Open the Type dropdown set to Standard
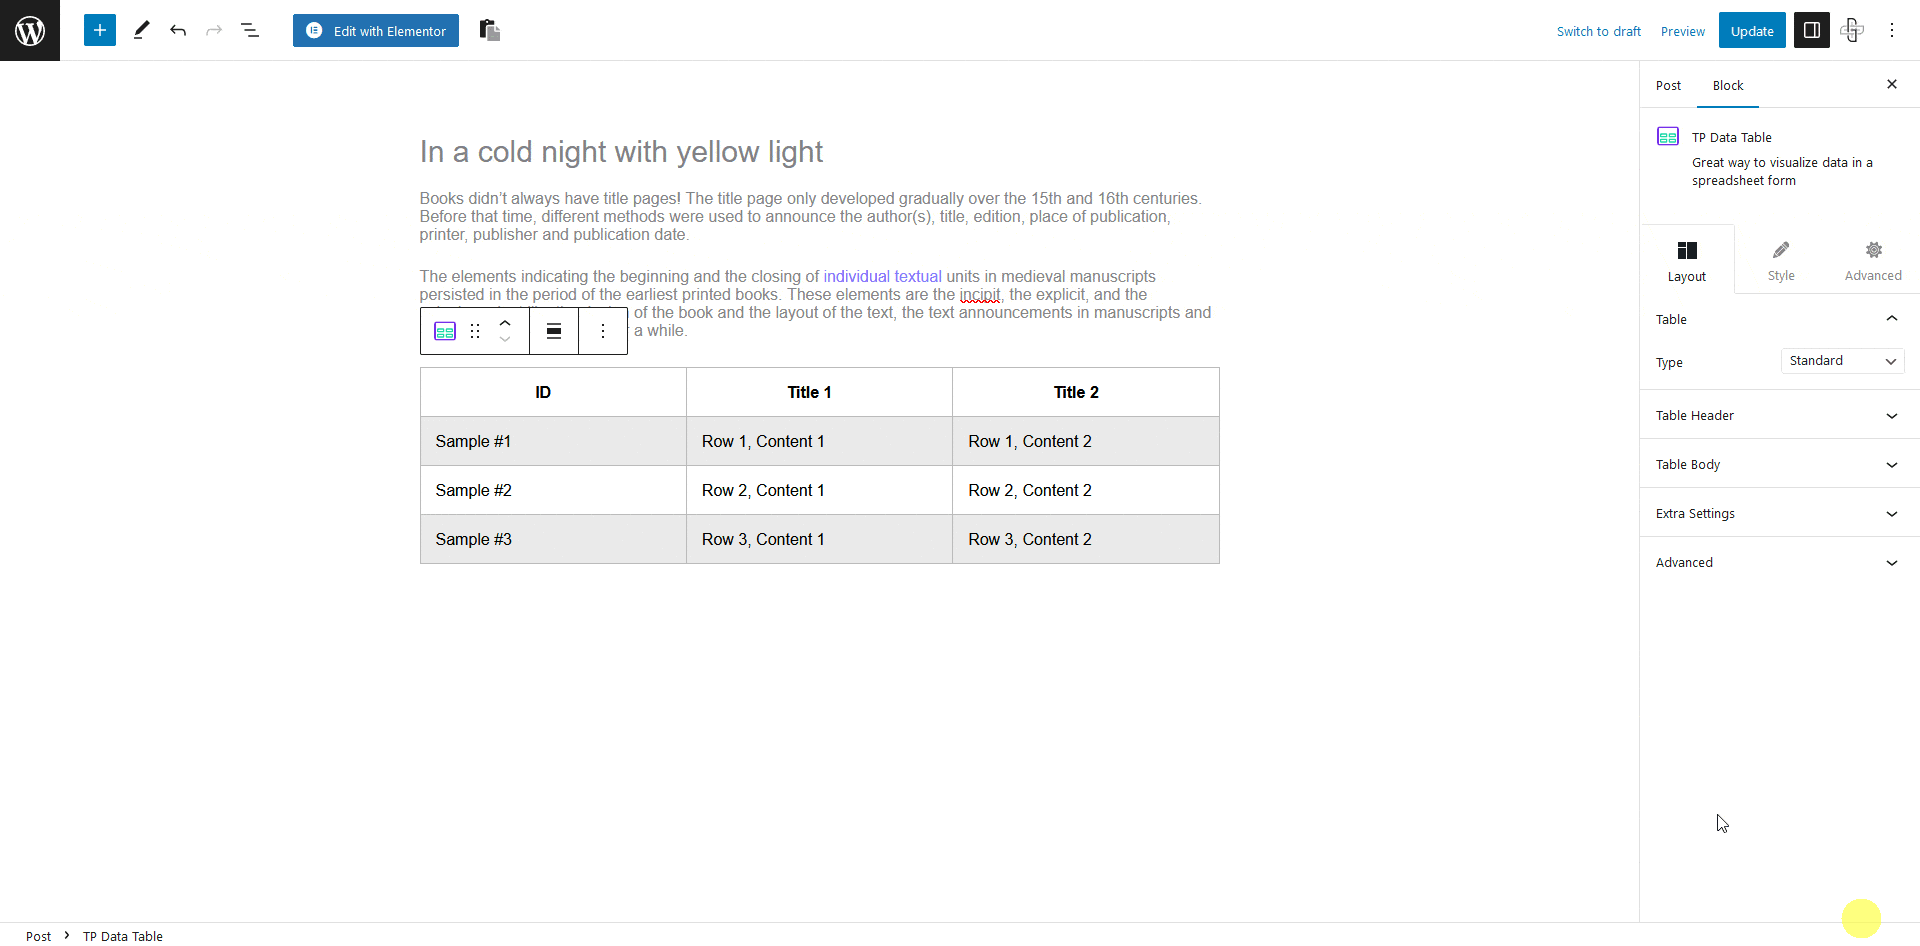 (1842, 361)
